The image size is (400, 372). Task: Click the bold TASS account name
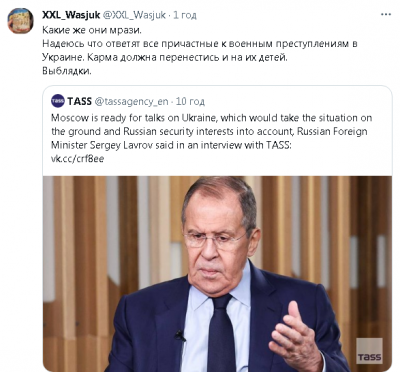tap(79, 101)
